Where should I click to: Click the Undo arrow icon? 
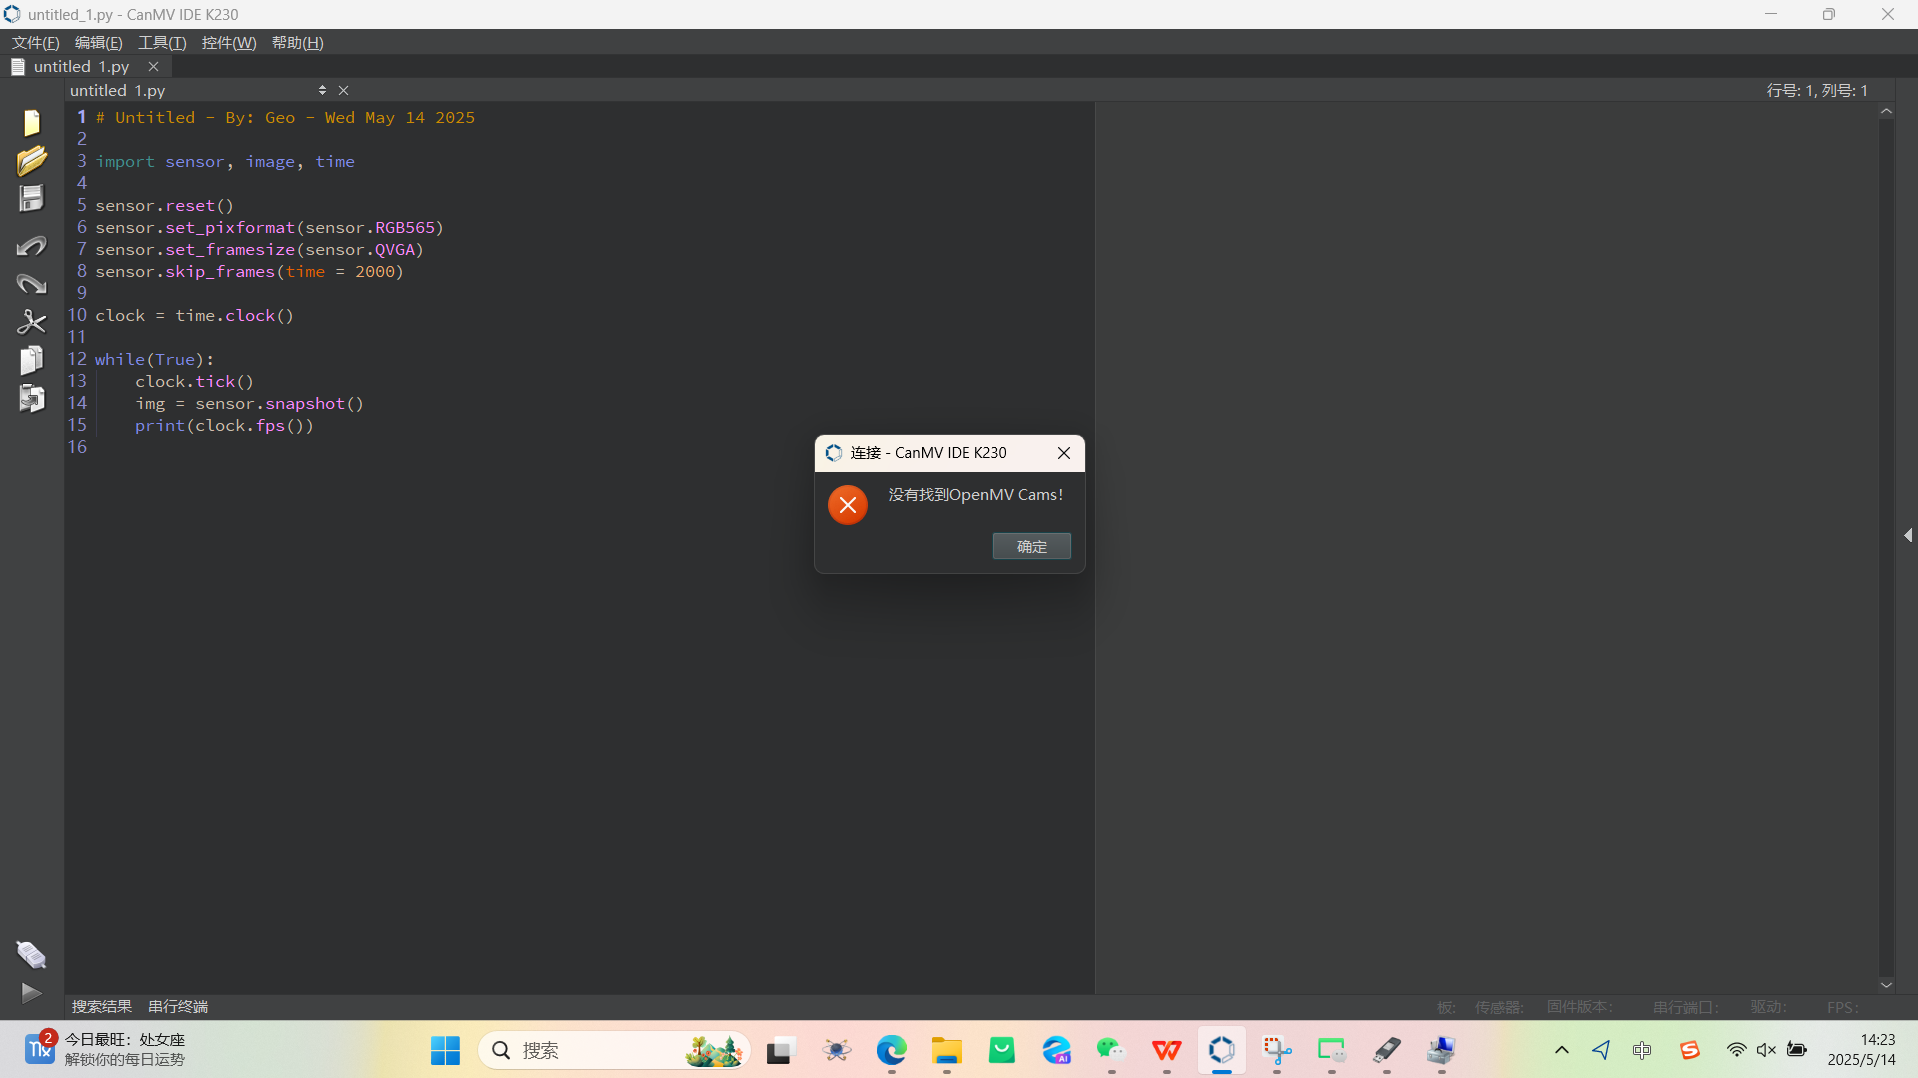coord(31,246)
